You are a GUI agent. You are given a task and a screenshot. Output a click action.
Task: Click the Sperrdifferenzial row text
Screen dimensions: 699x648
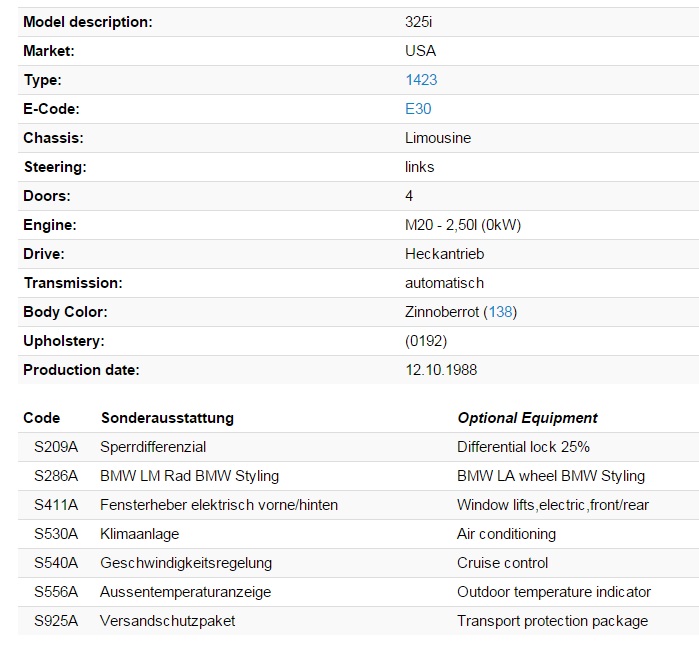coord(153,447)
